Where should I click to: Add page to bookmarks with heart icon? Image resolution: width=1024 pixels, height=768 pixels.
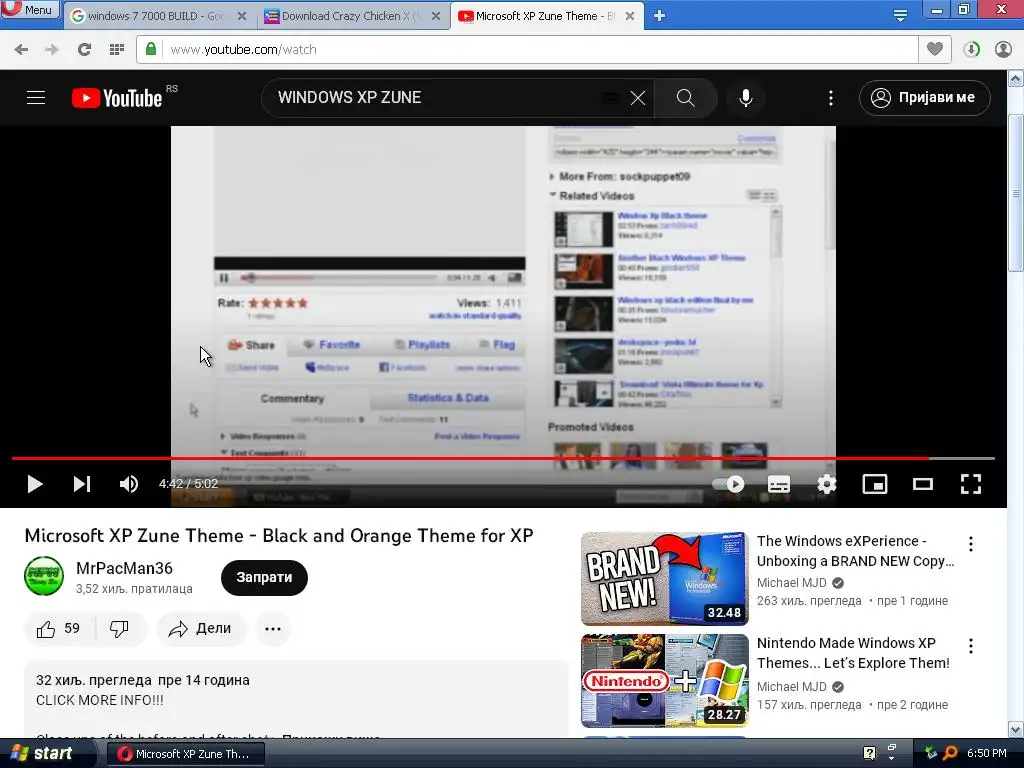click(x=935, y=49)
